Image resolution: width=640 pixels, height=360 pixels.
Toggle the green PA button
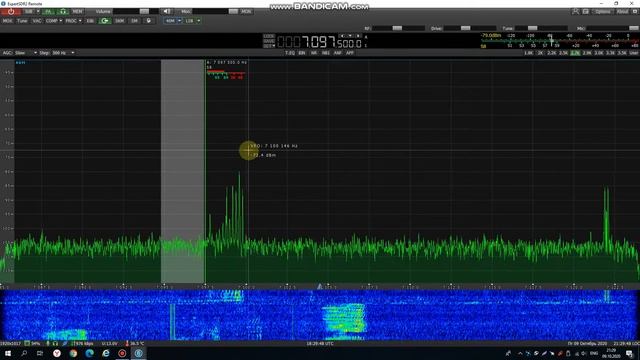coord(48,11)
